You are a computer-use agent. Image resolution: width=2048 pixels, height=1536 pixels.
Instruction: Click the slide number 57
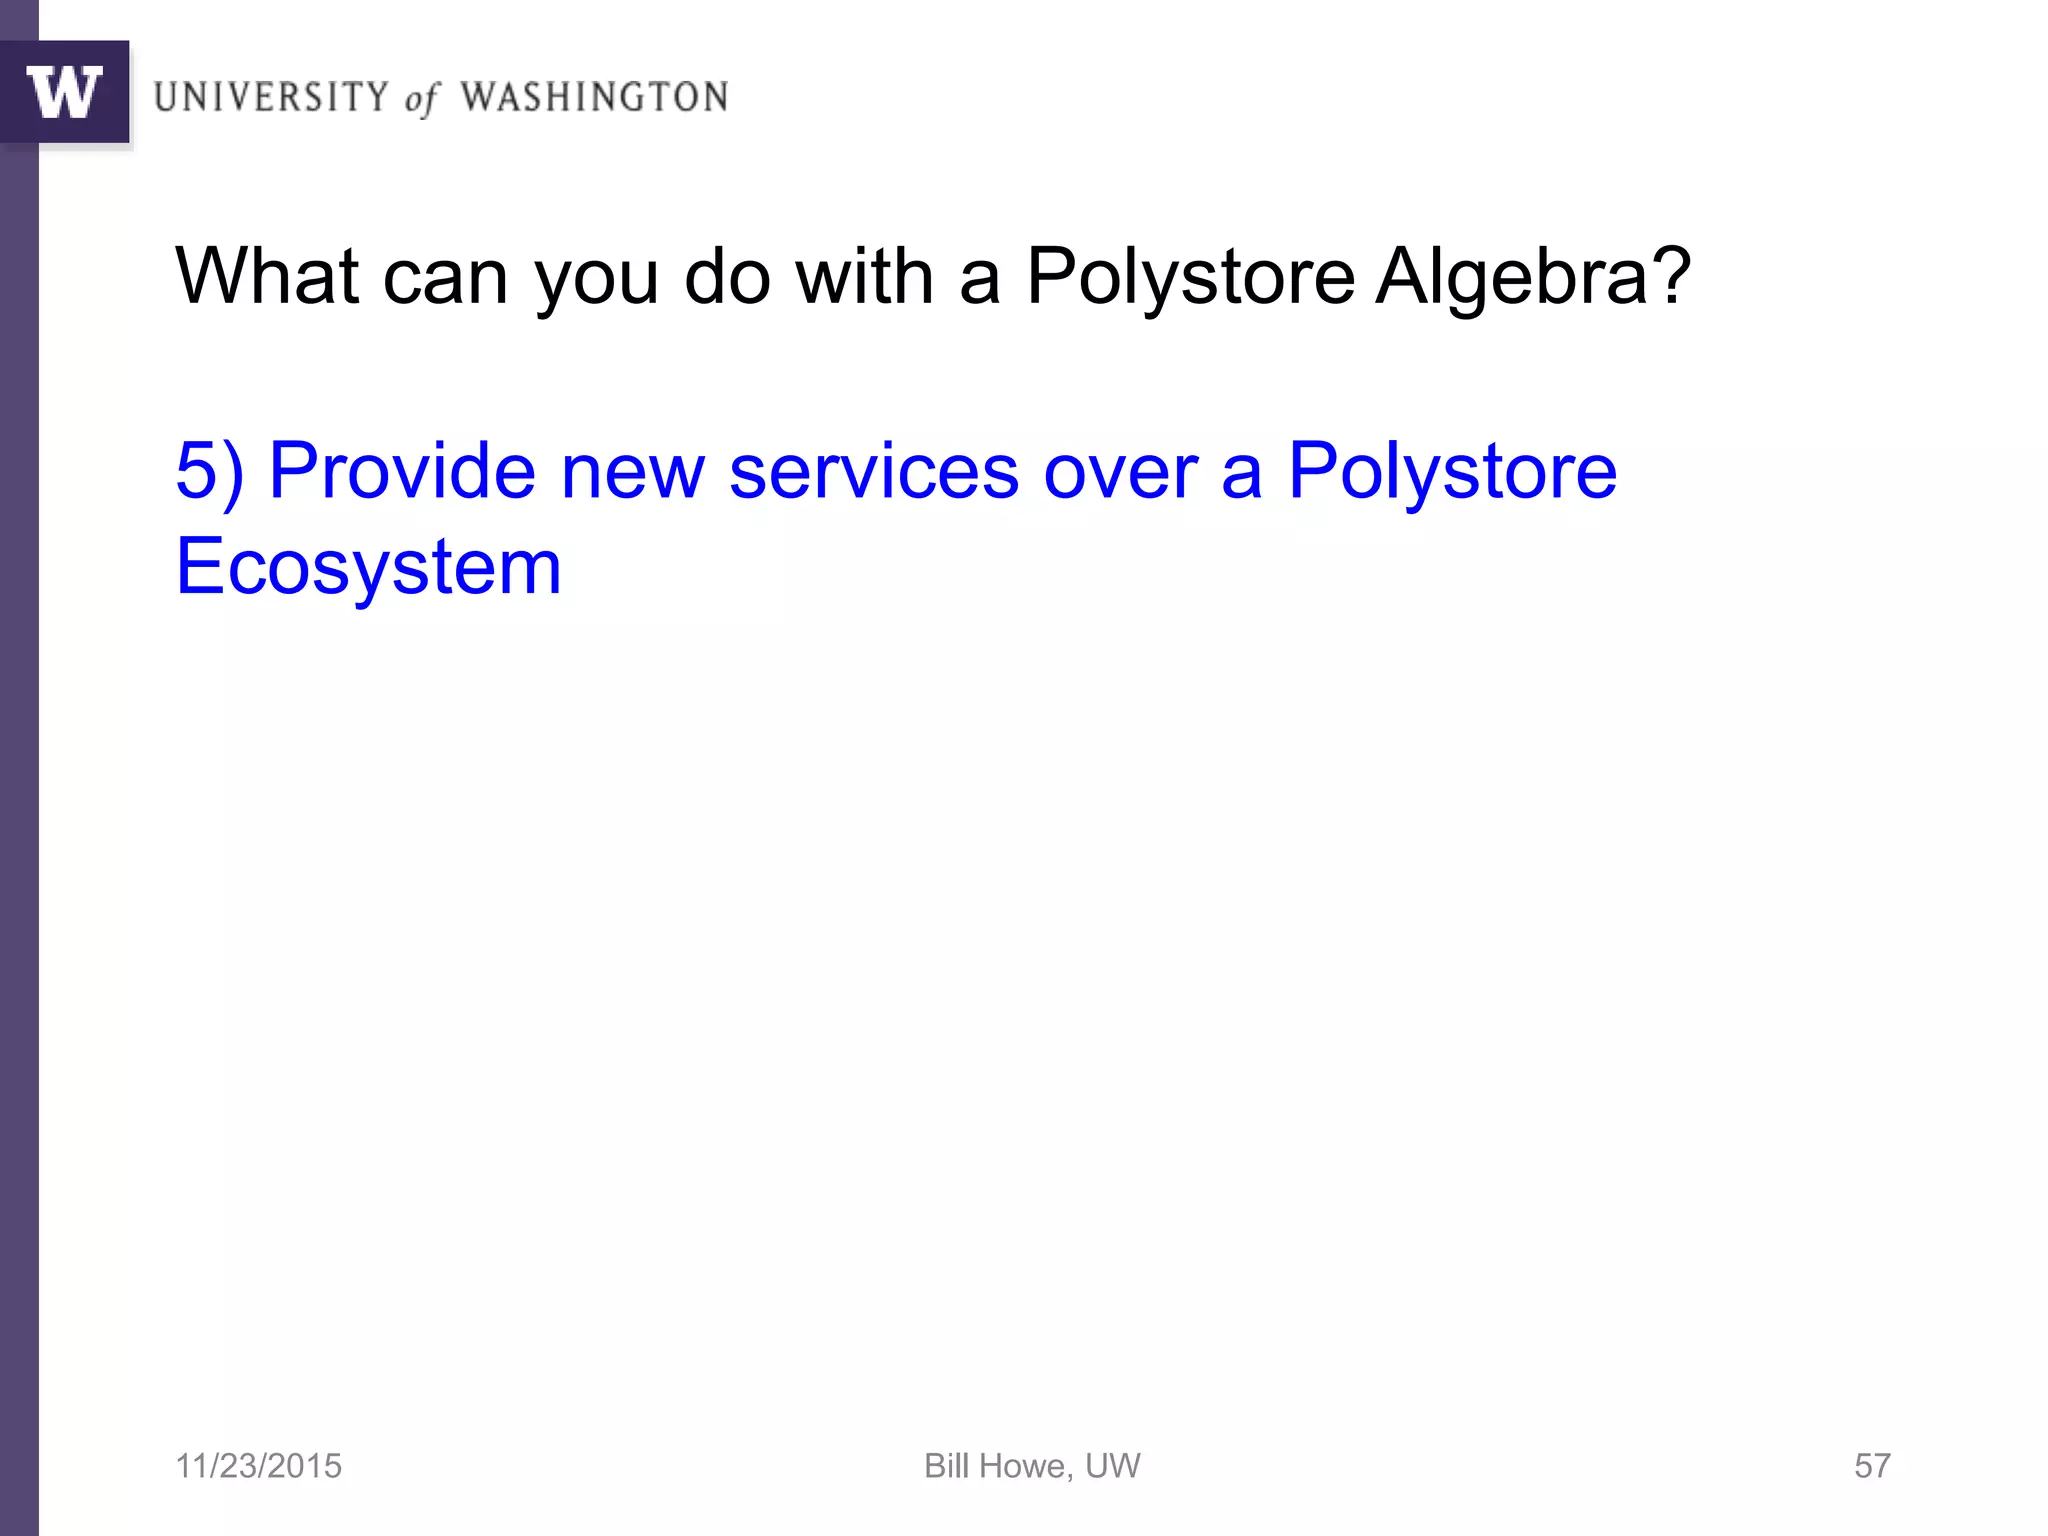click(1872, 1466)
